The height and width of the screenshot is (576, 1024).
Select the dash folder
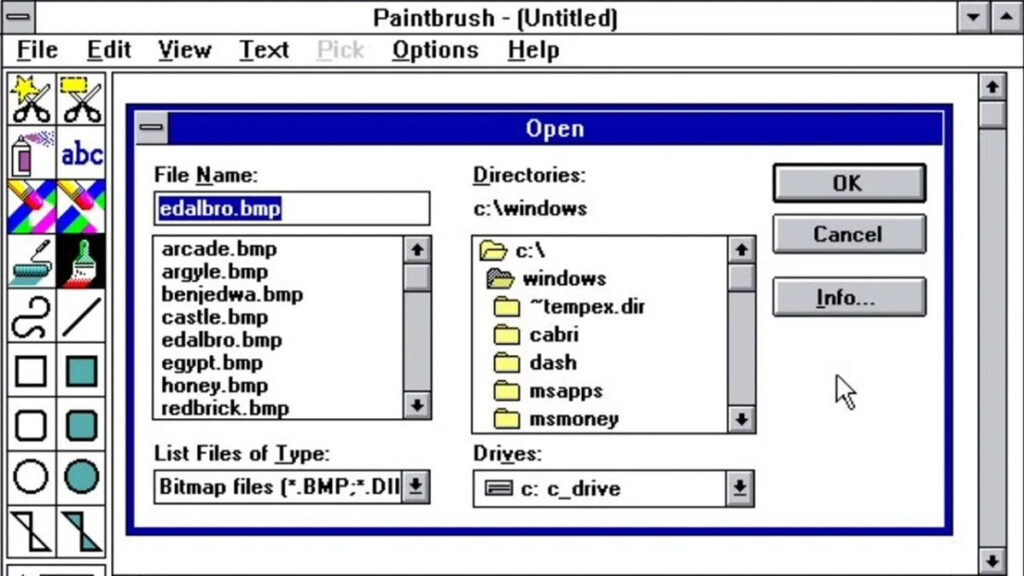click(535, 362)
